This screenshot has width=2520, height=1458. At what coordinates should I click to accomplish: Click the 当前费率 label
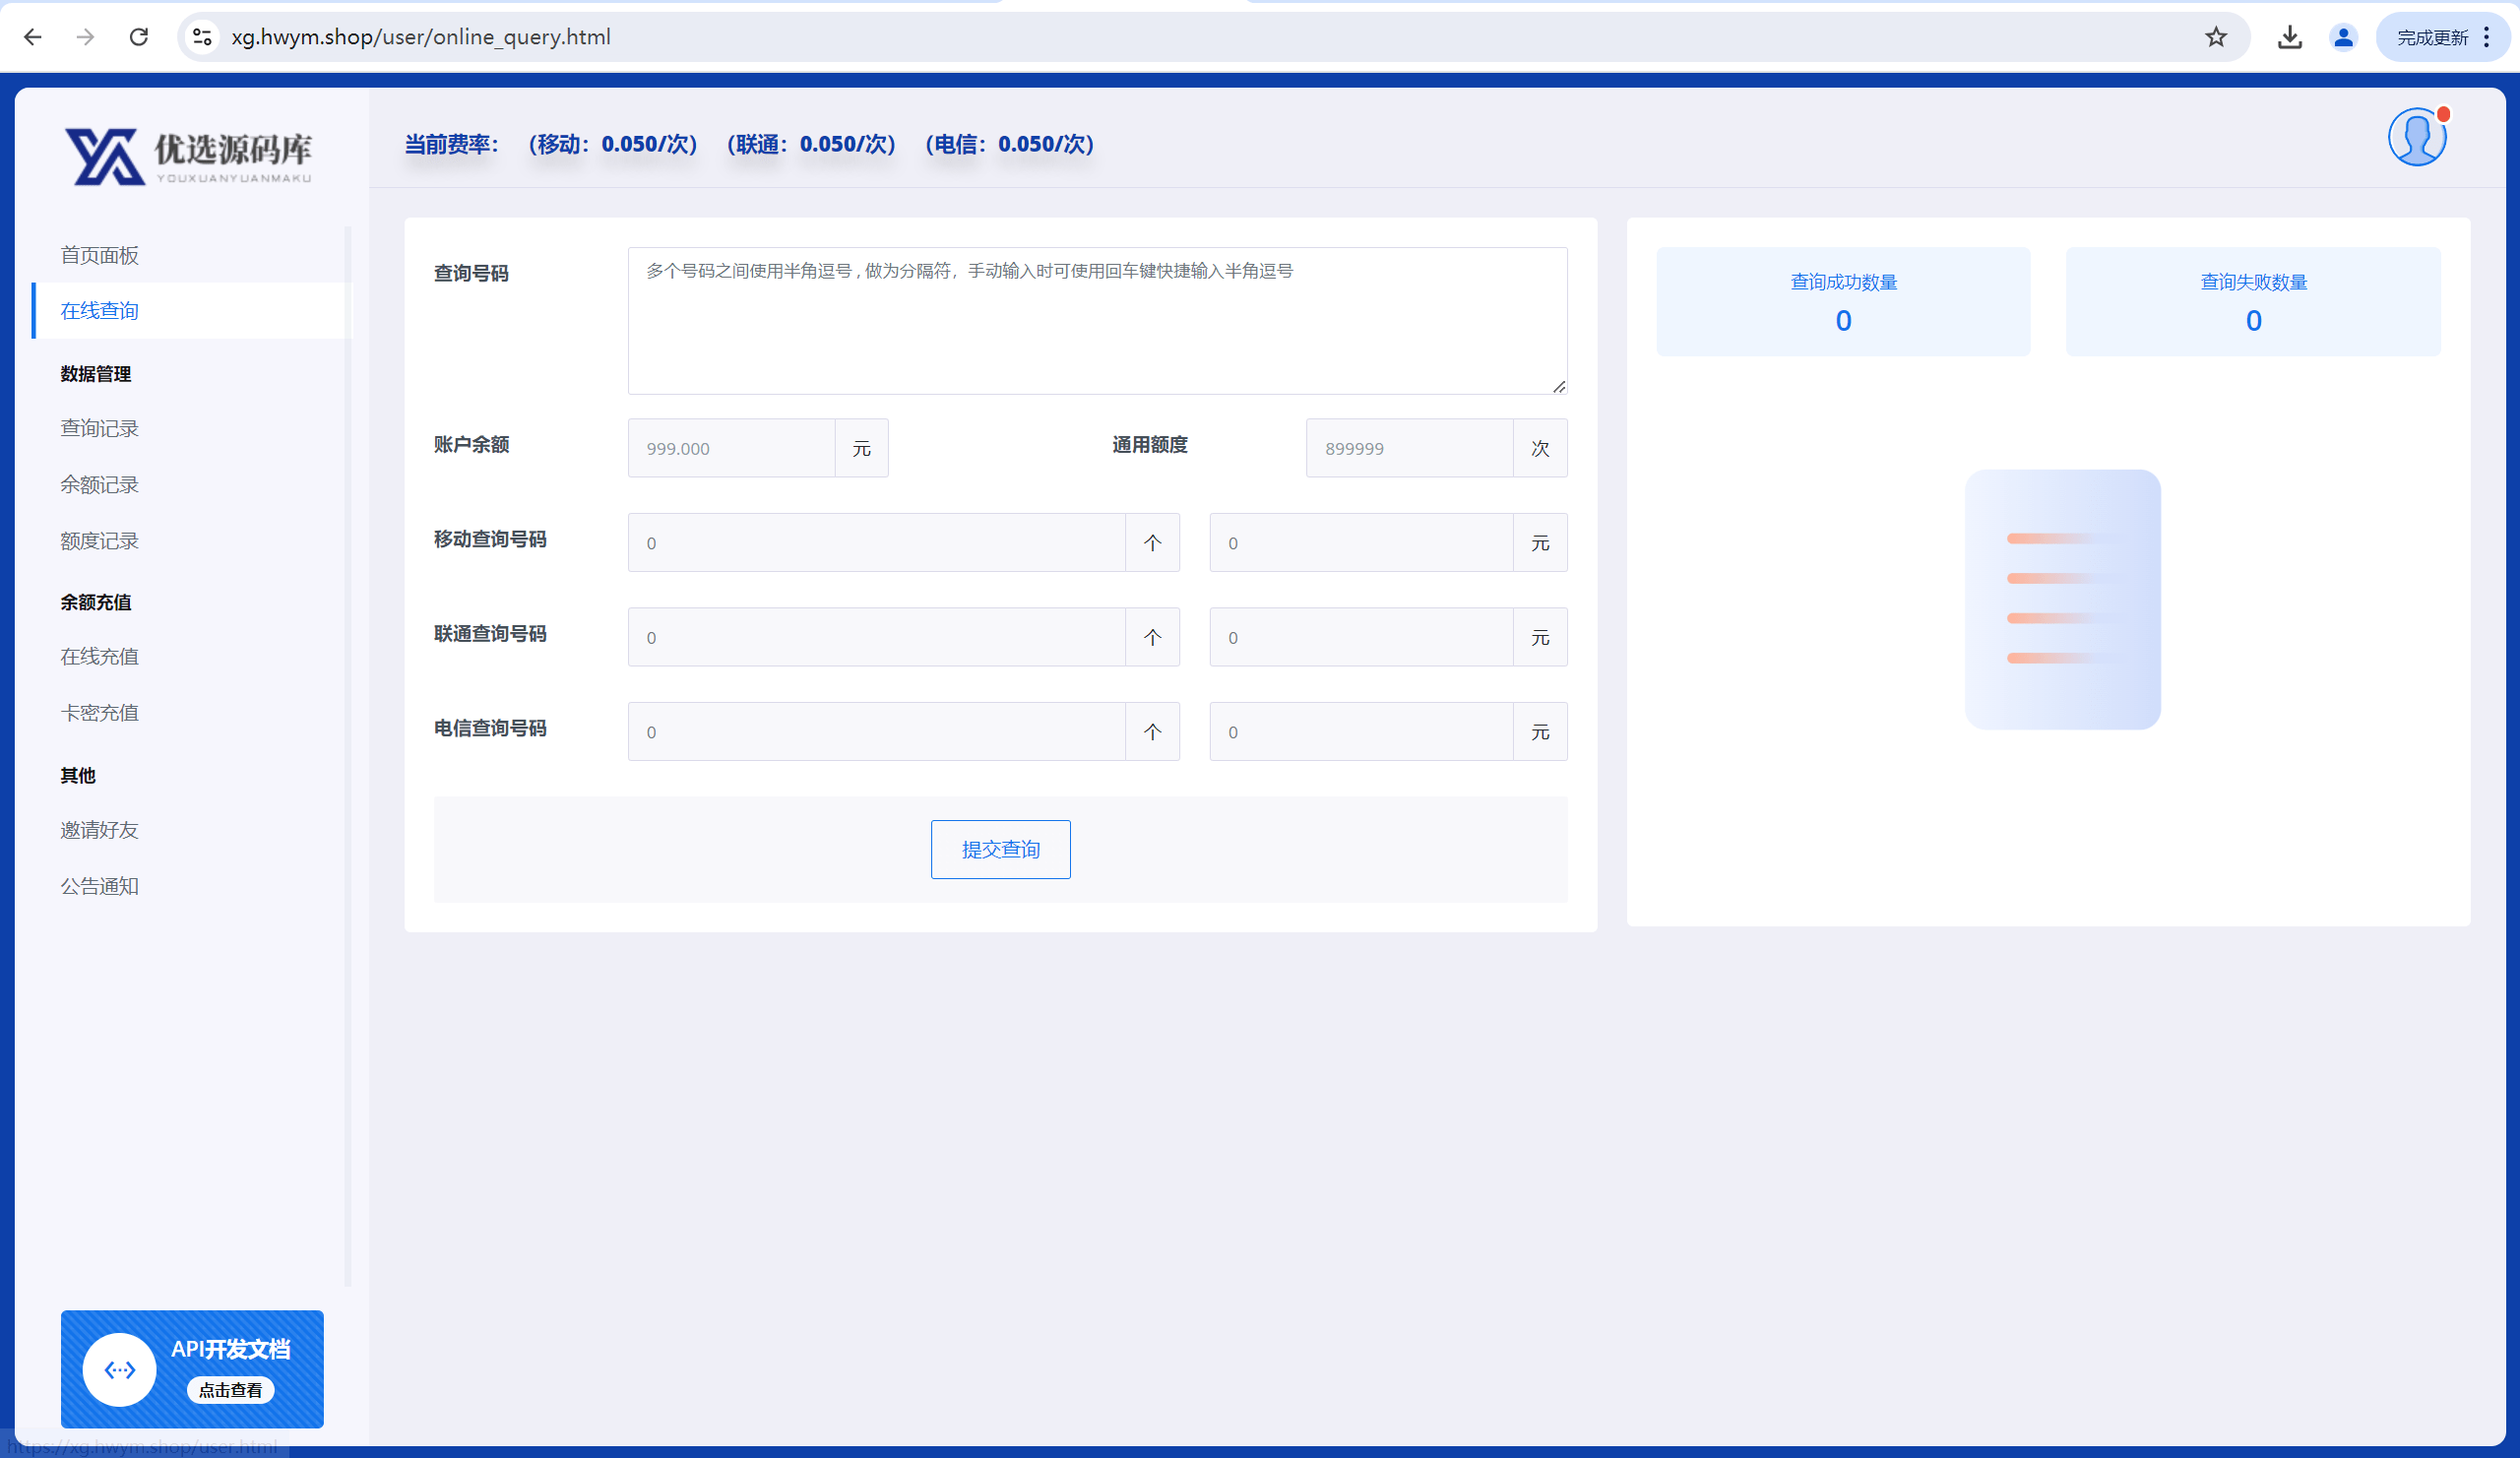pos(452,144)
